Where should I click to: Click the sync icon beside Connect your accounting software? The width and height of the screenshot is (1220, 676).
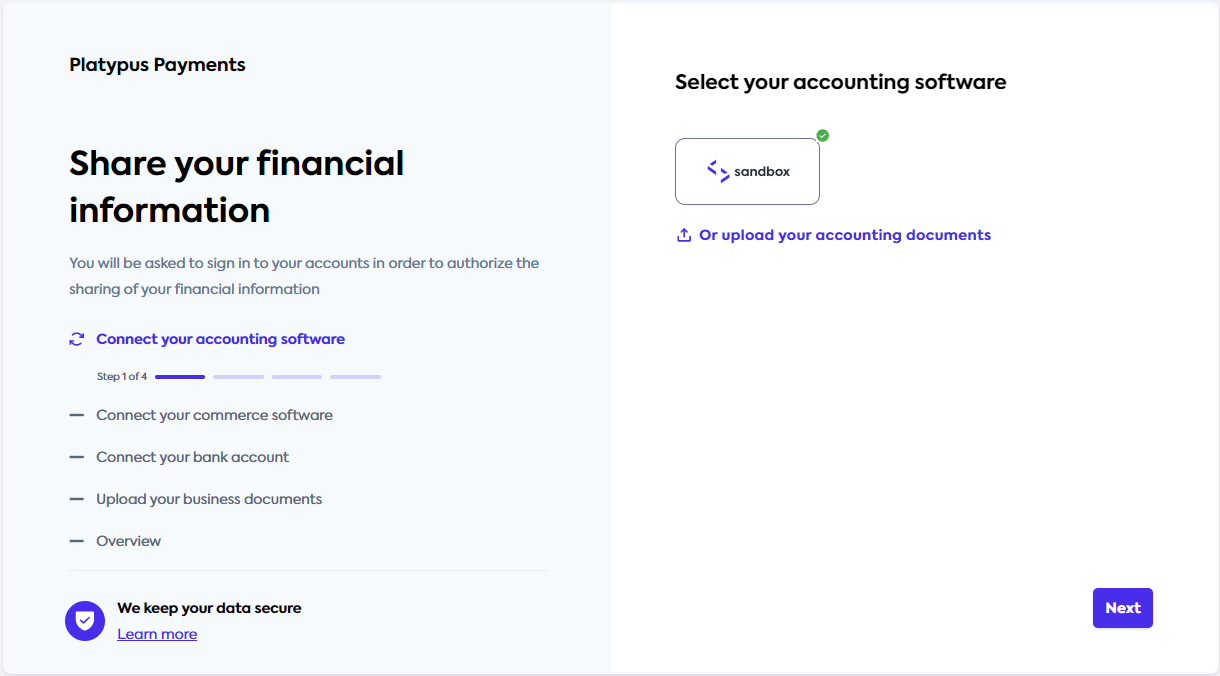click(x=77, y=339)
